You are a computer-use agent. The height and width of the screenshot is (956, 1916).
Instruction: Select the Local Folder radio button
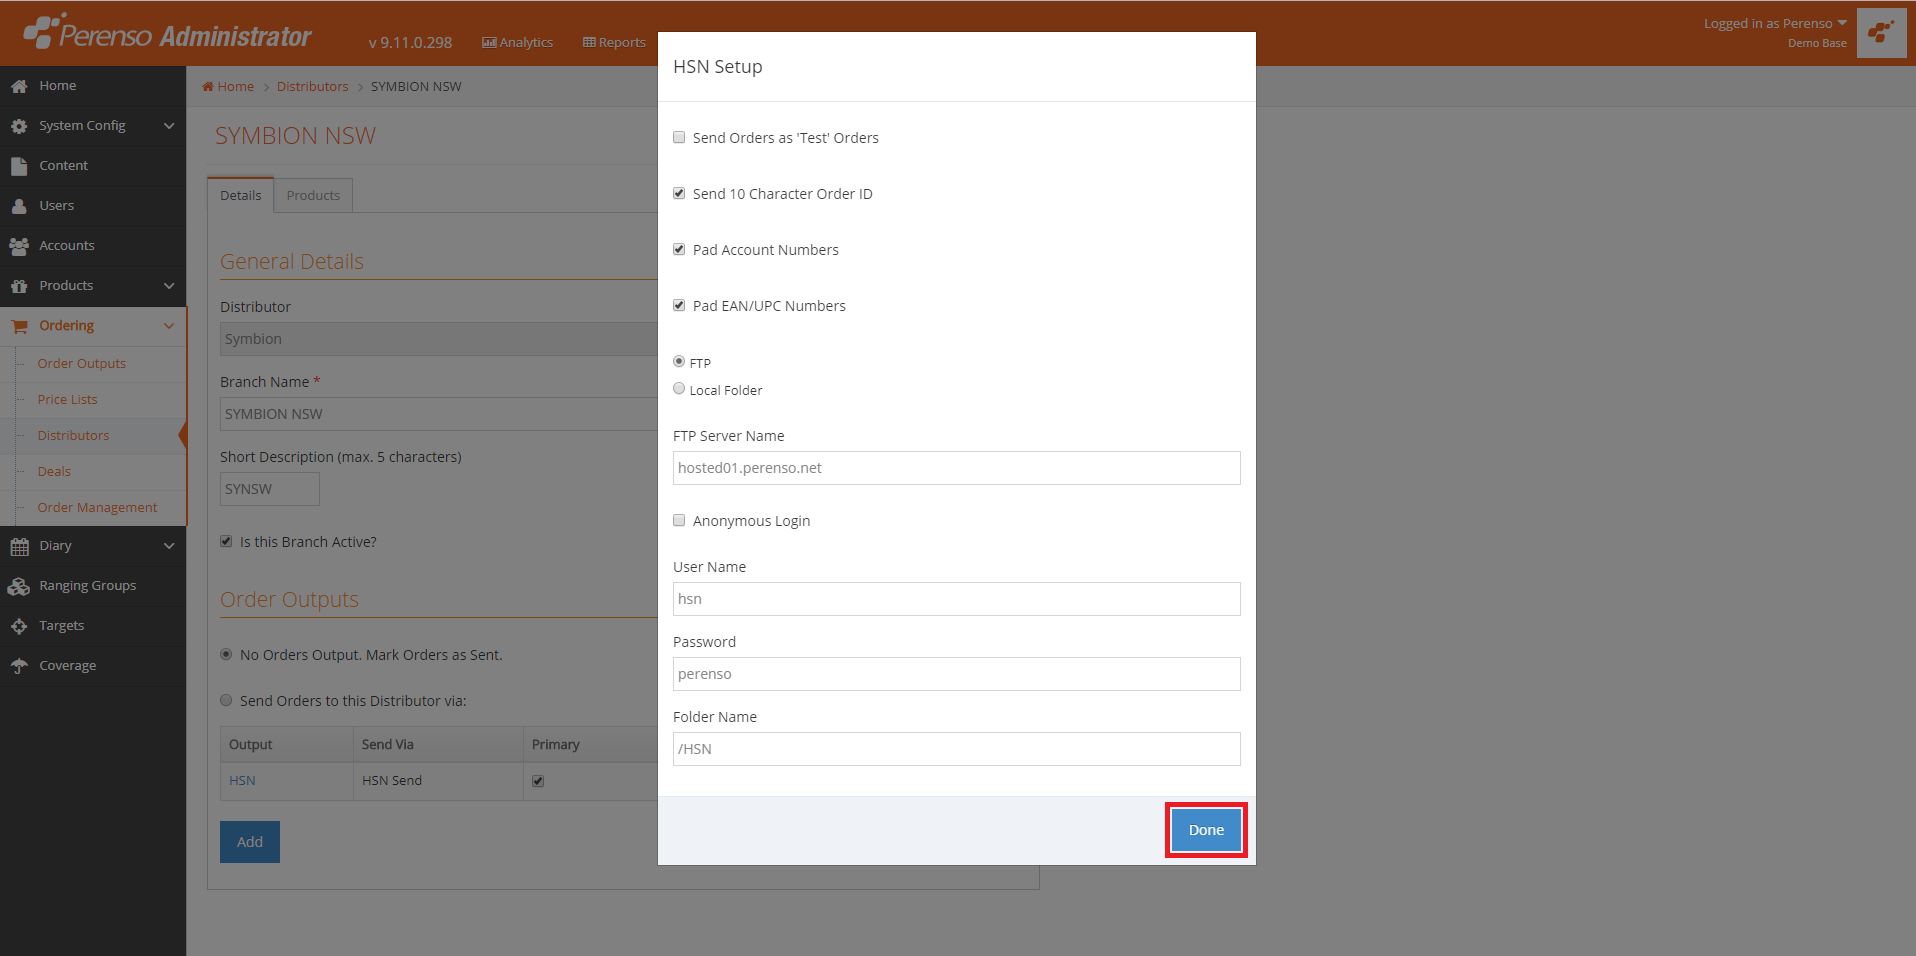[x=679, y=388]
